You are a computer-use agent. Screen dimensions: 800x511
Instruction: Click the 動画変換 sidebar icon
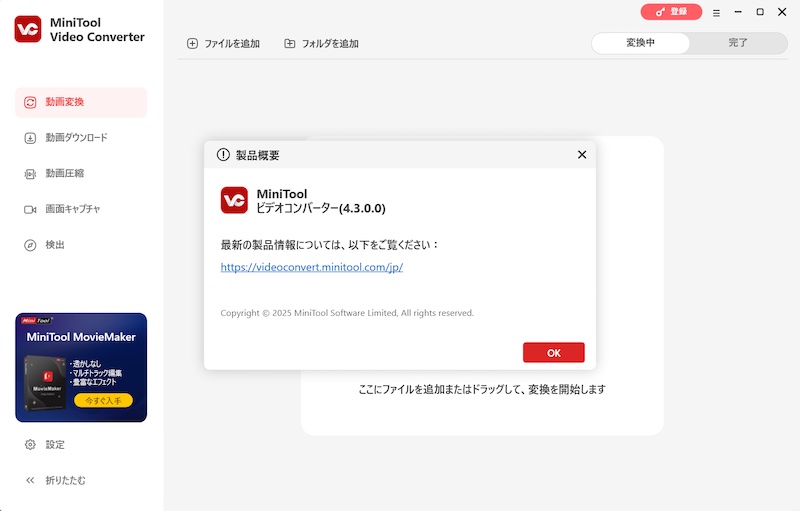click(x=30, y=102)
